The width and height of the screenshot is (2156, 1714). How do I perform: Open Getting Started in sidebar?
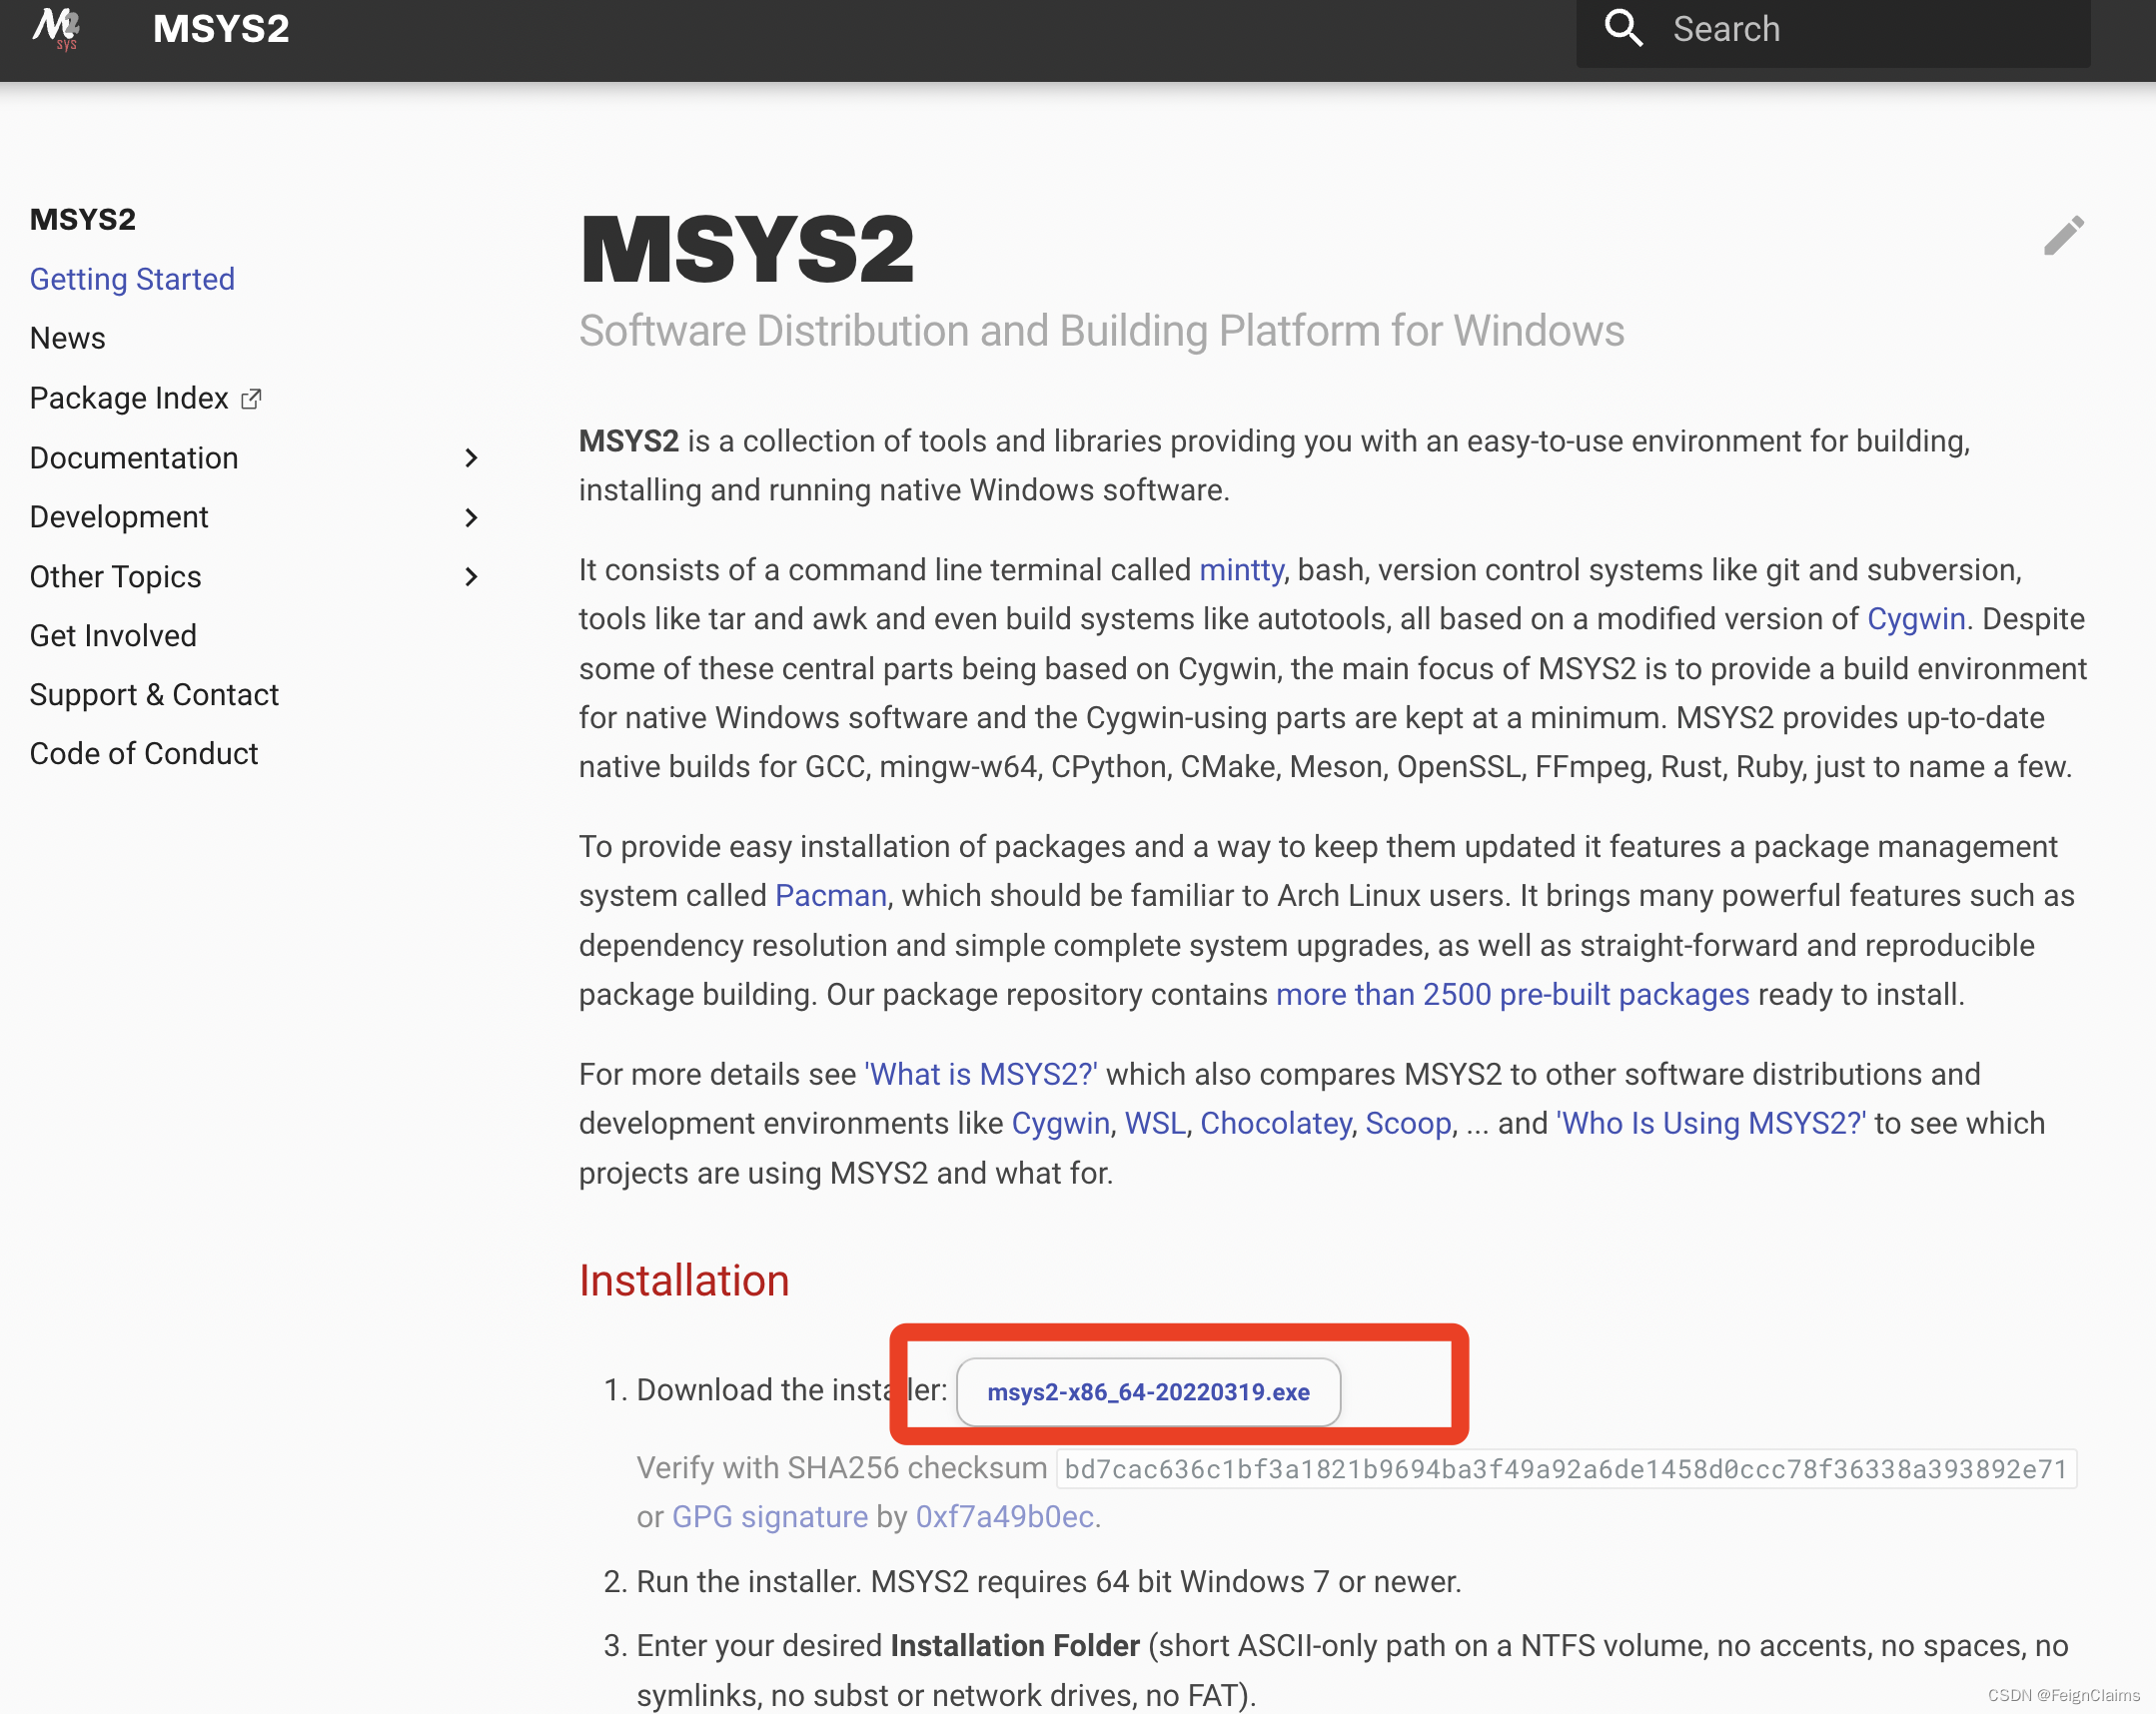pyautogui.click(x=132, y=279)
